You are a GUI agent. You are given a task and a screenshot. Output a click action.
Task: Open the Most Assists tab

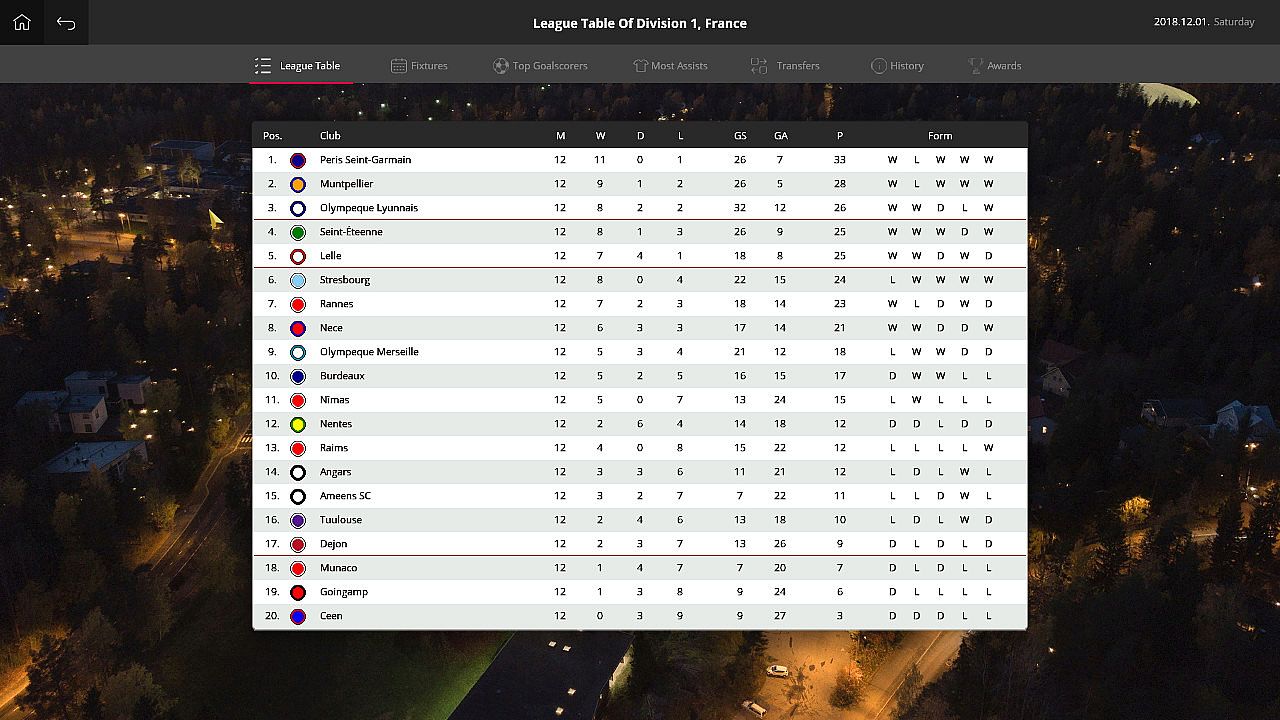pyautogui.click(x=670, y=66)
